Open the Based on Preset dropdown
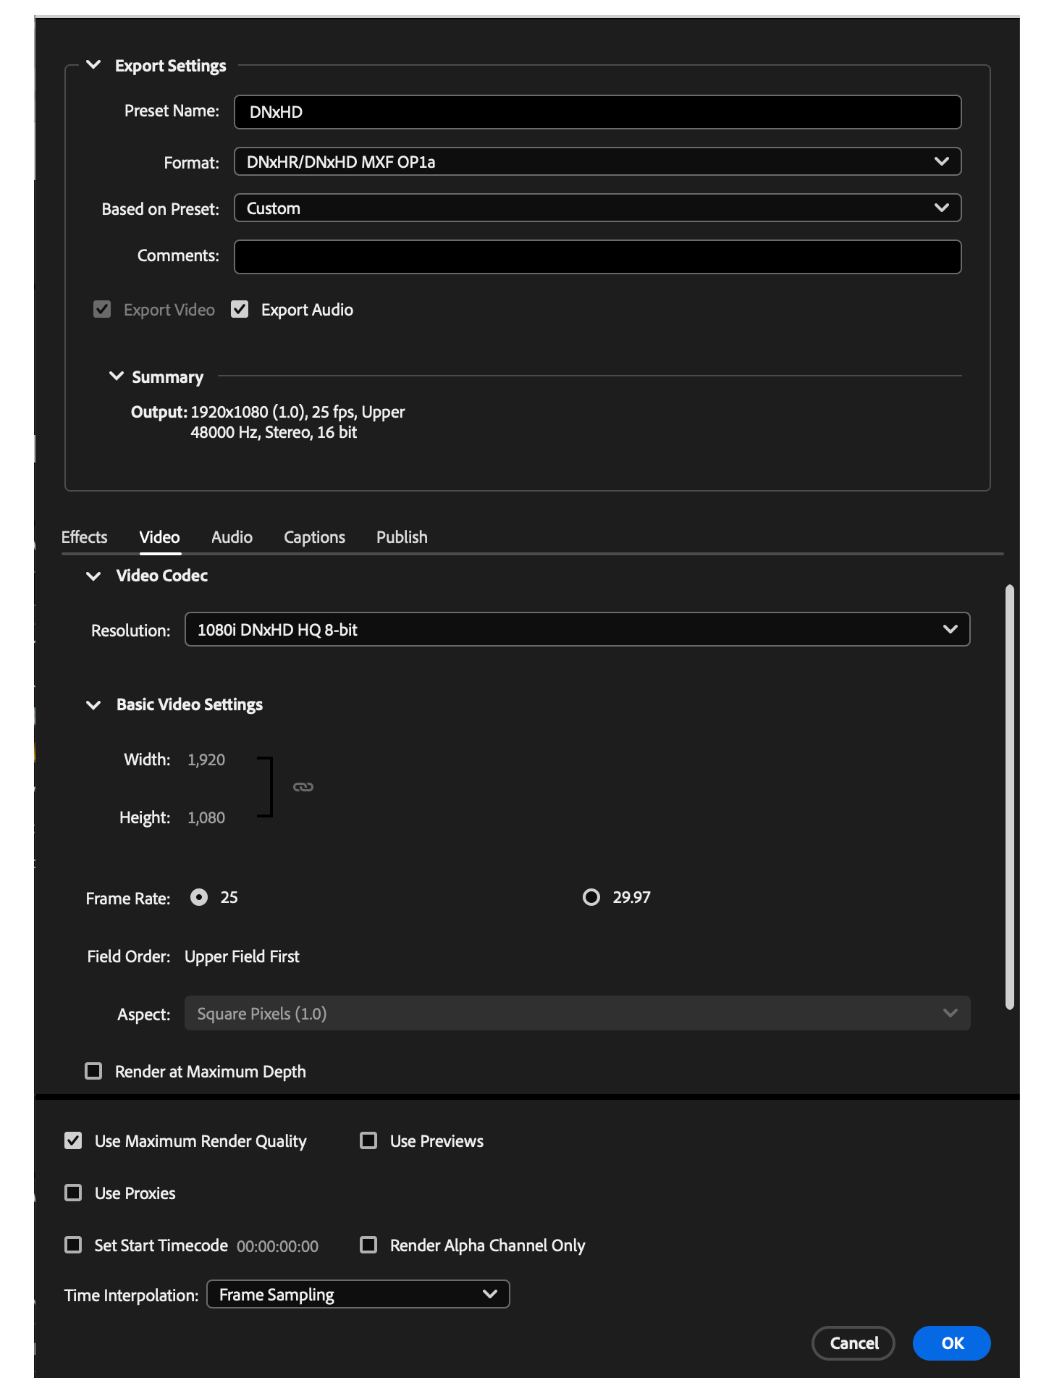 coord(597,208)
